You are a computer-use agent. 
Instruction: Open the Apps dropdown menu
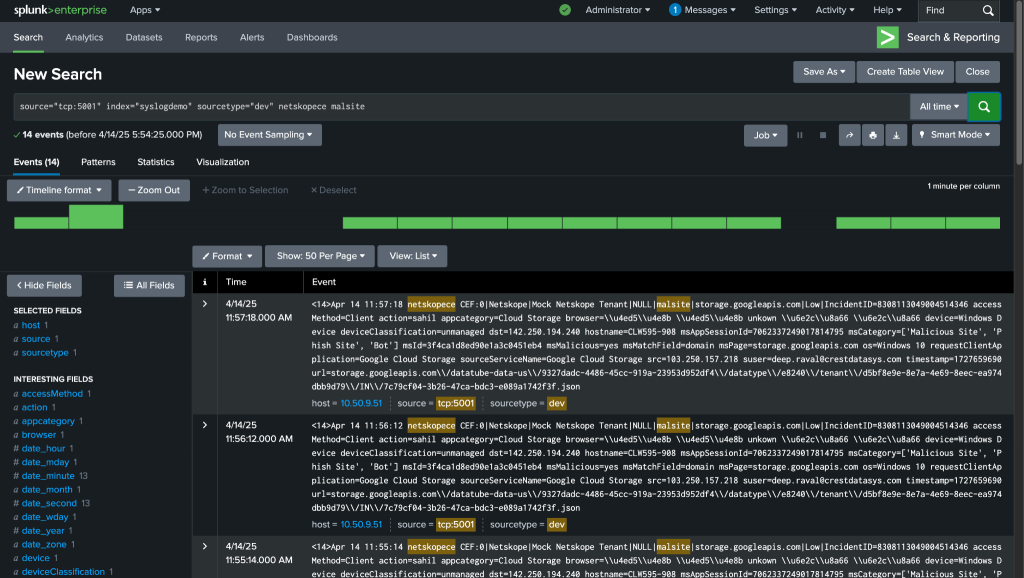(x=144, y=10)
